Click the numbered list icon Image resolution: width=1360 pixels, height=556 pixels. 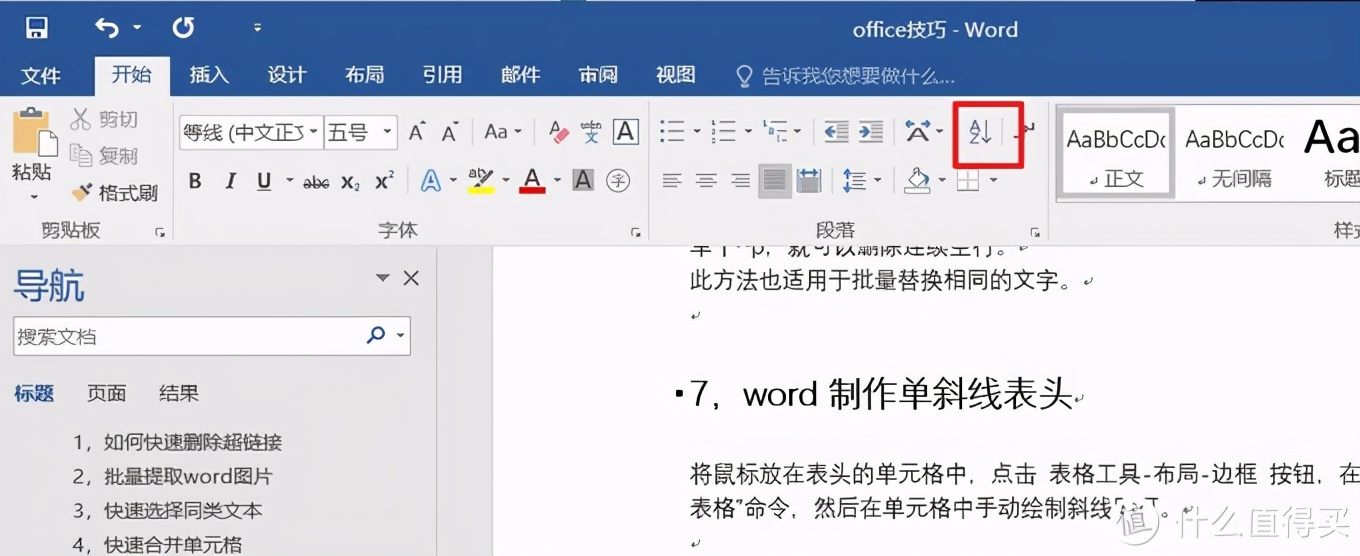(x=723, y=131)
